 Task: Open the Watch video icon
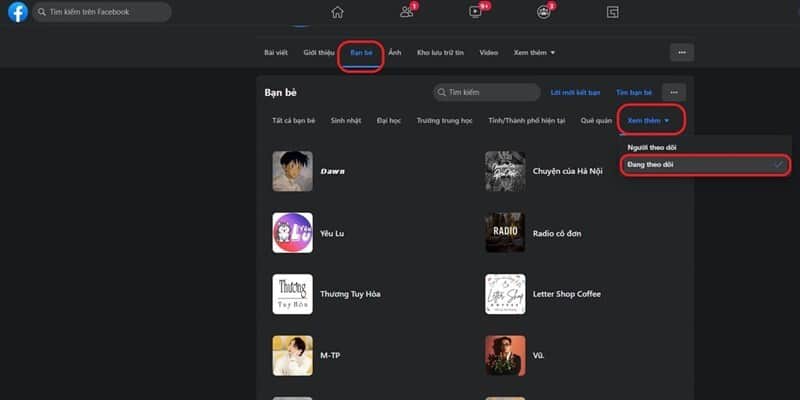coord(475,12)
